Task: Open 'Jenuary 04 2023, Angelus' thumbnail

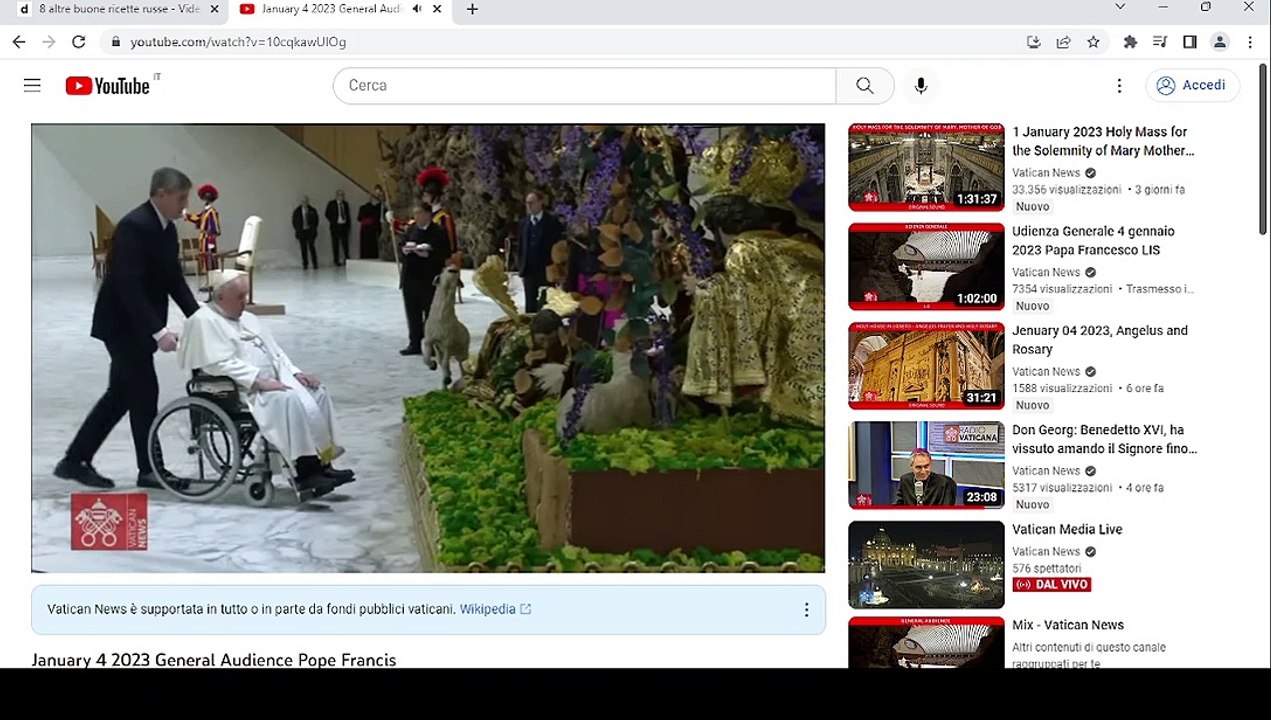Action: coord(926,366)
